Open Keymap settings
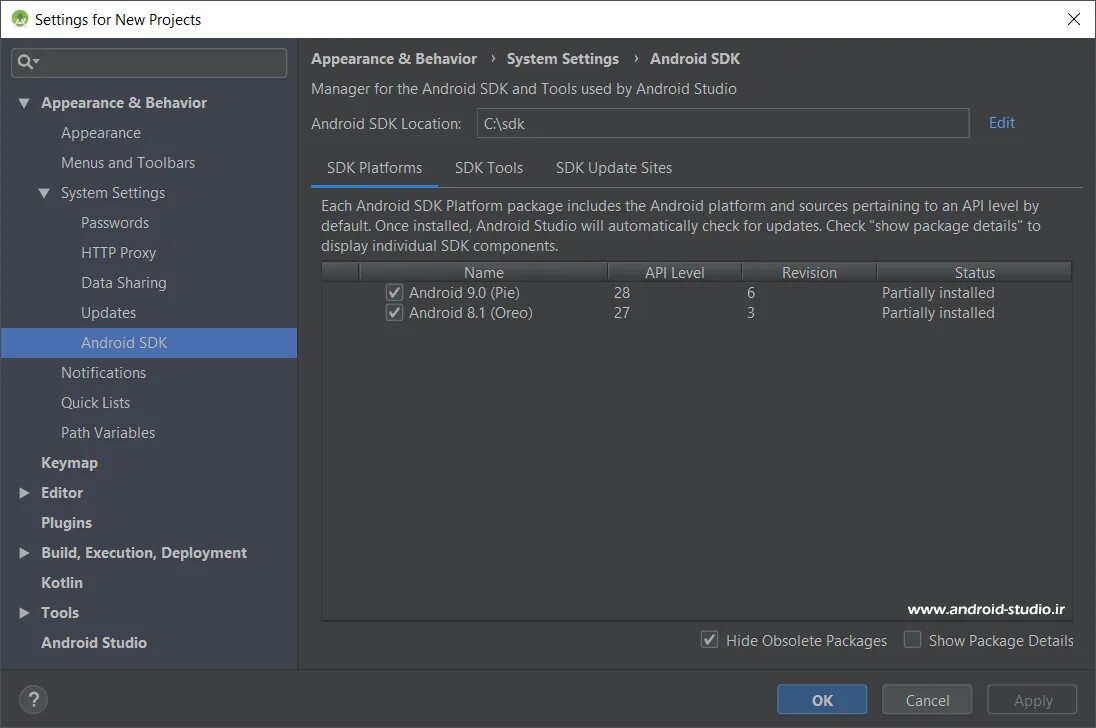1096x728 pixels. (x=69, y=463)
